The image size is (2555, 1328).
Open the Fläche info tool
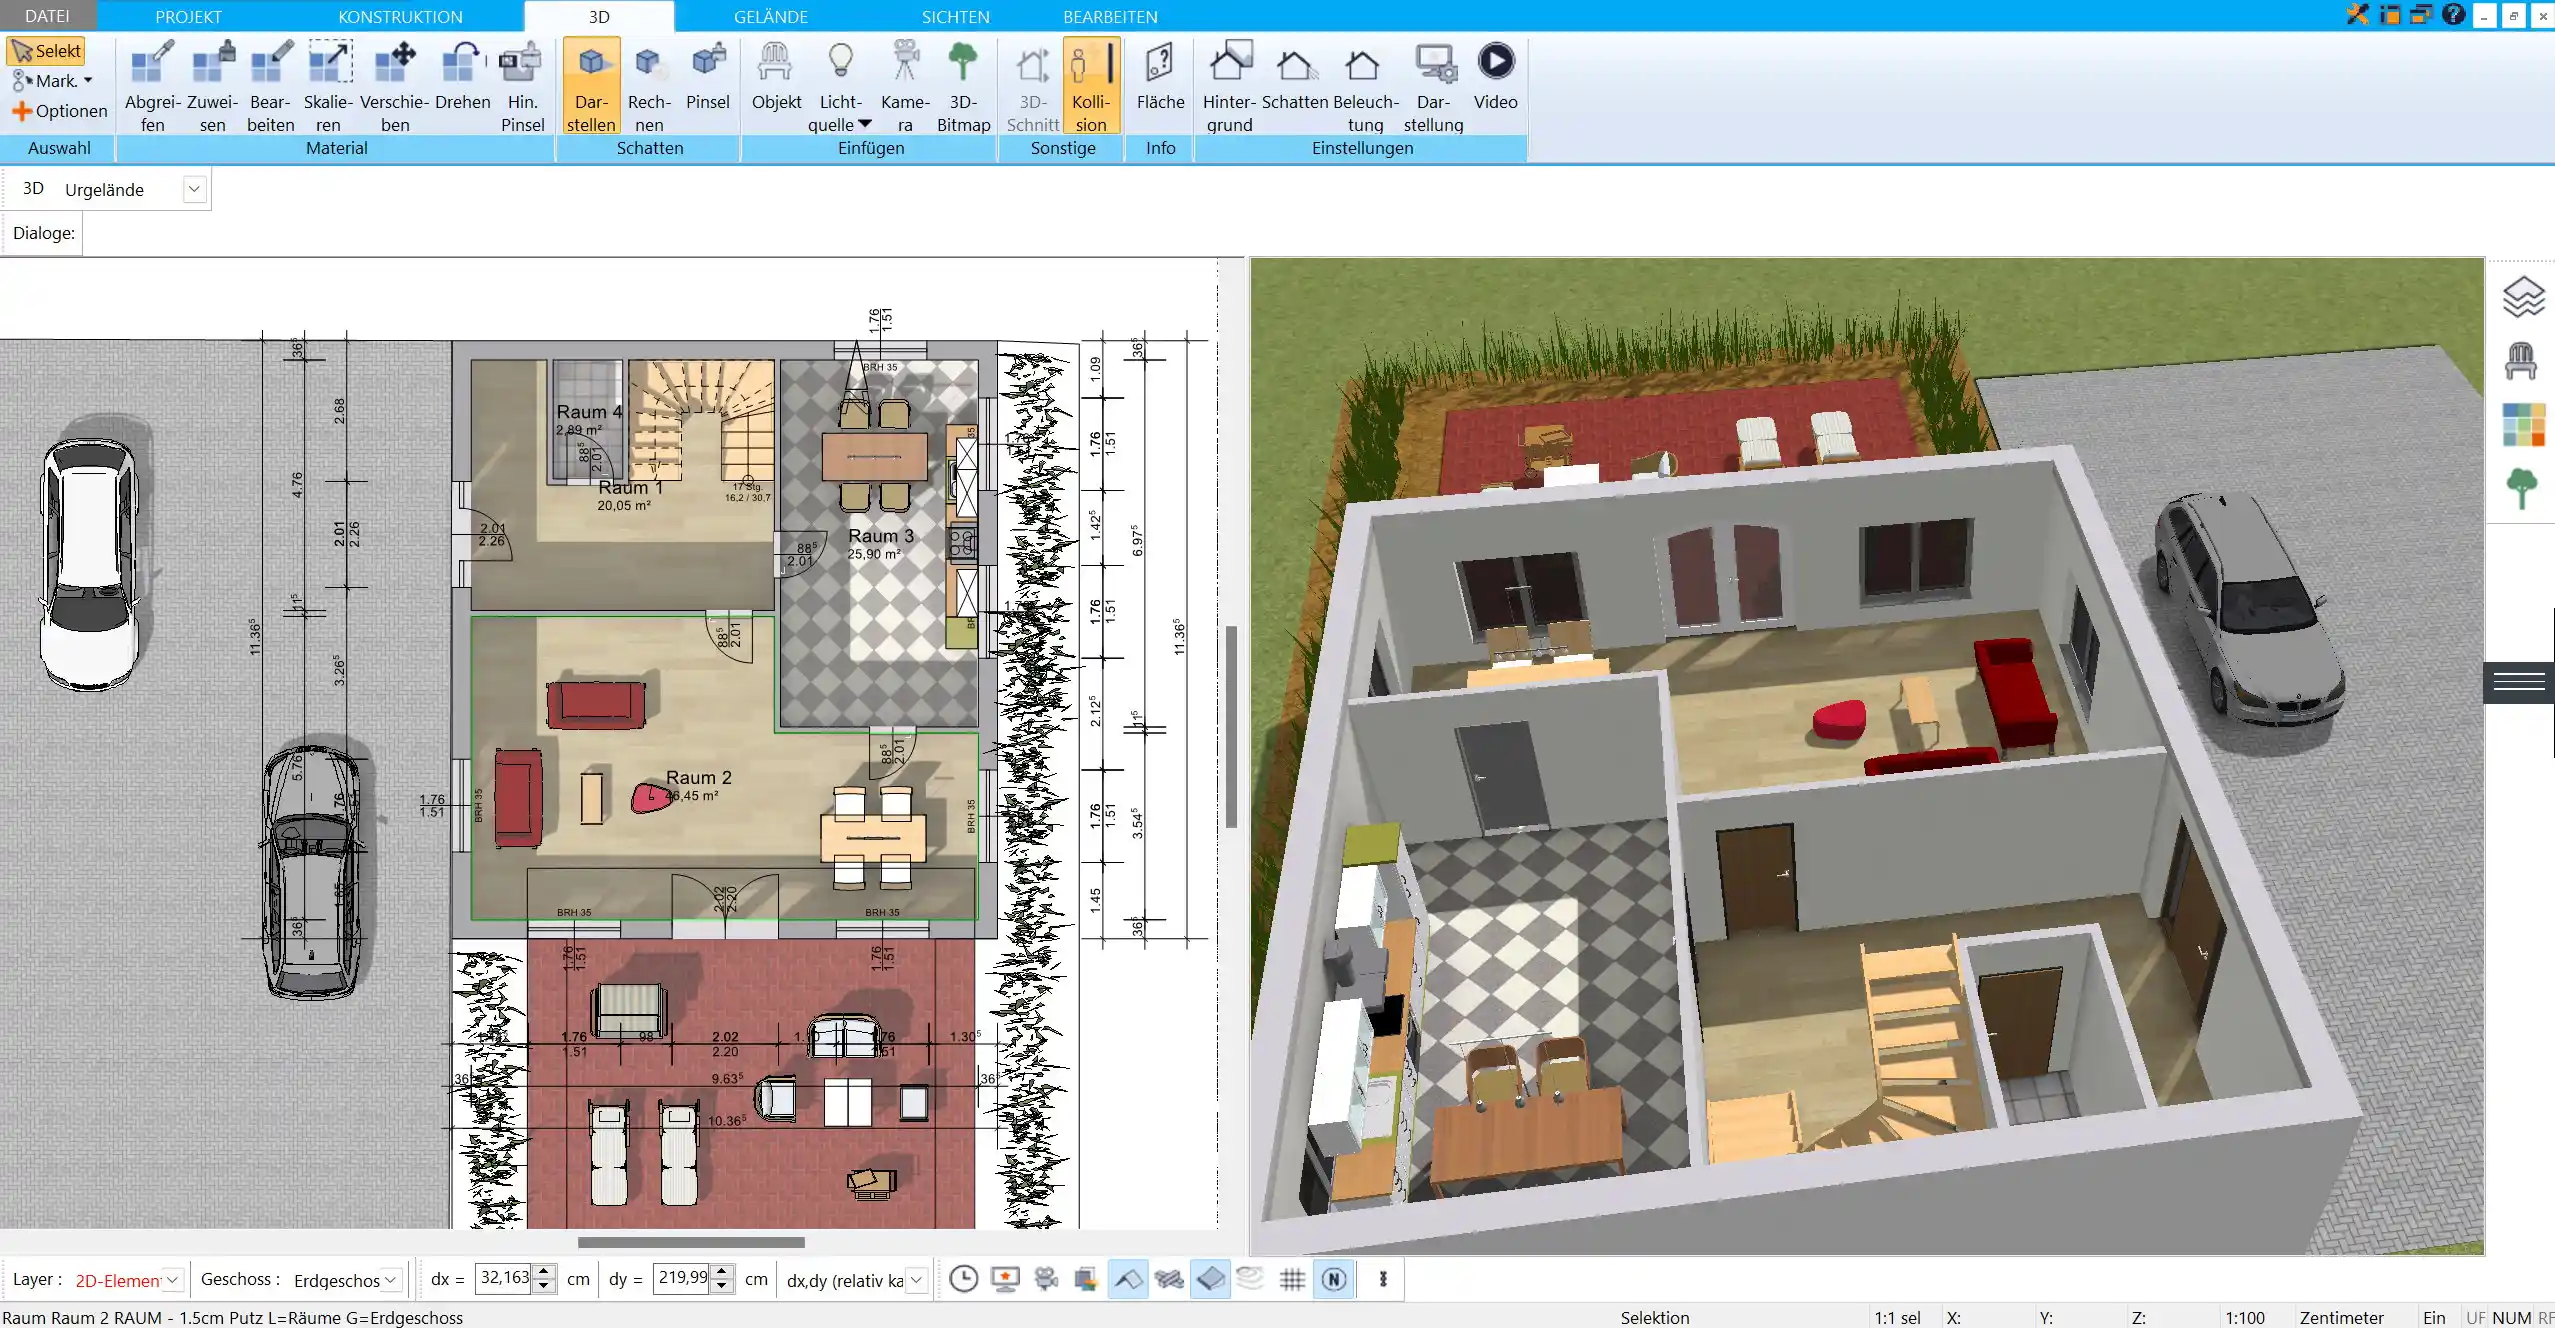1160,76
